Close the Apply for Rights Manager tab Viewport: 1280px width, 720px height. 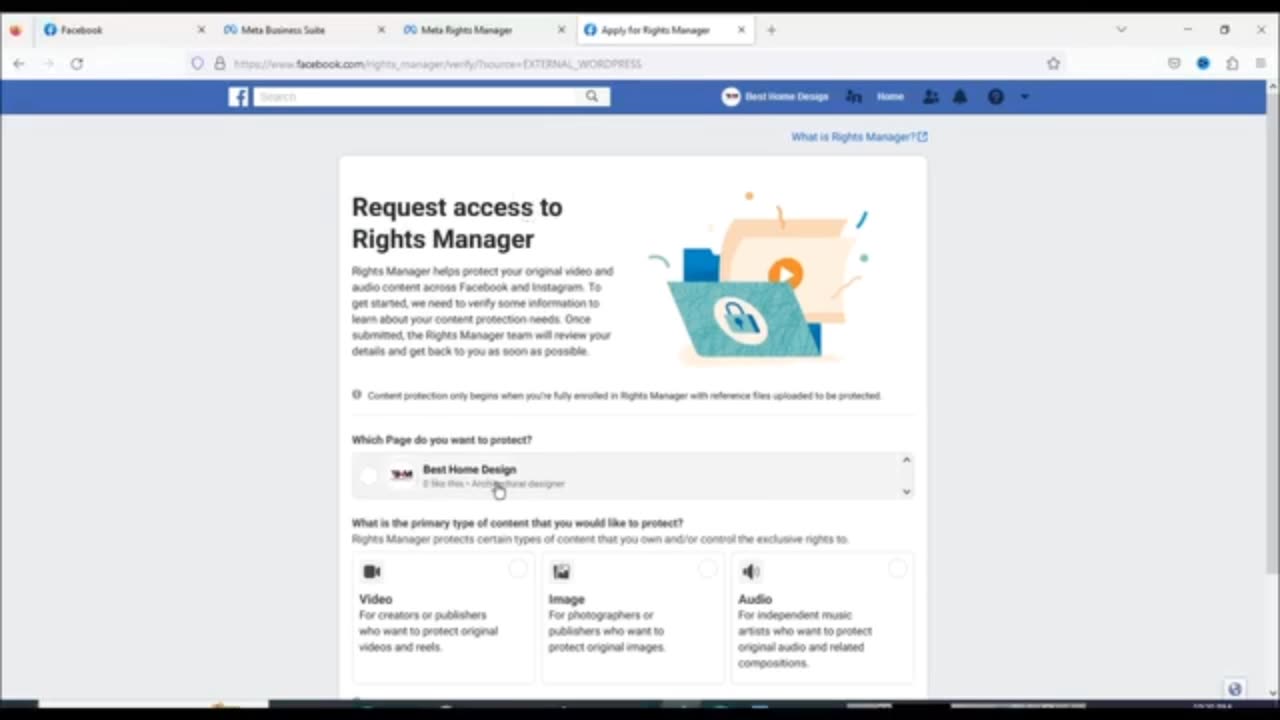(741, 30)
